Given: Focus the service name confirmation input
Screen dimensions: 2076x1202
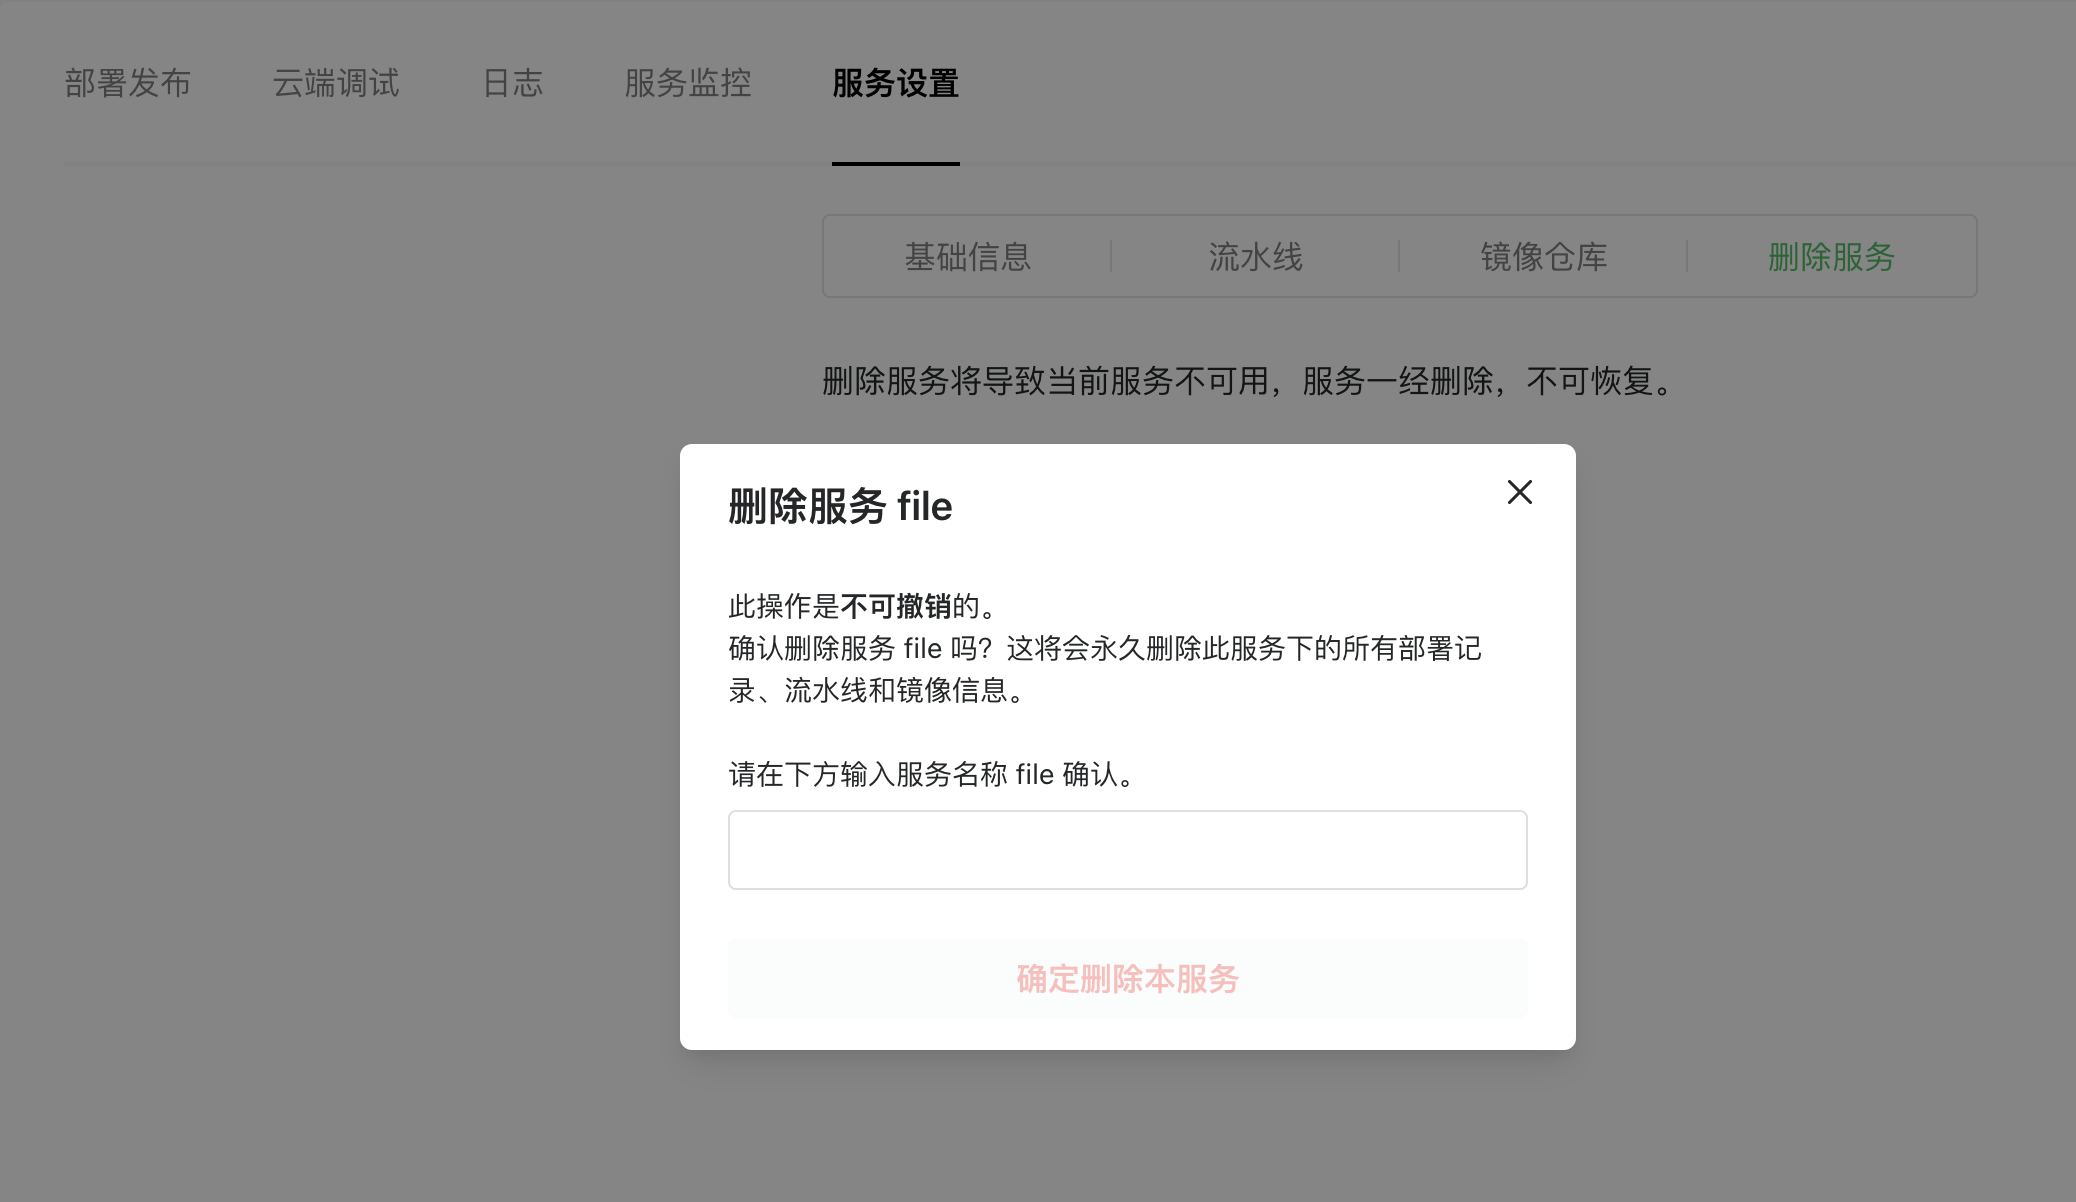Looking at the screenshot, I should click(x=1127, y=850).
